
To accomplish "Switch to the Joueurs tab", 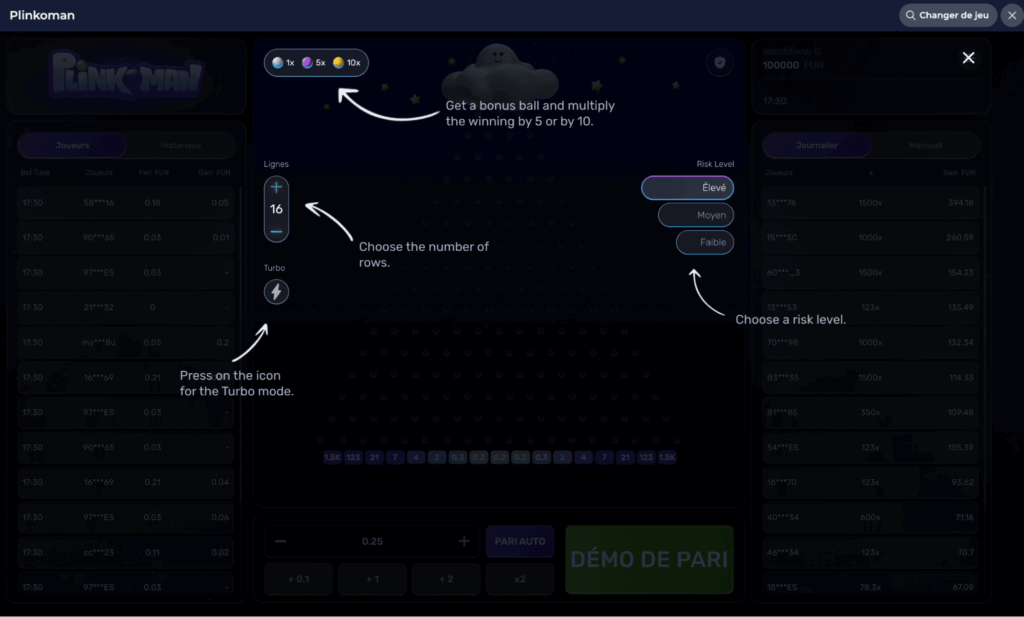I will click(x=72, y=145).
